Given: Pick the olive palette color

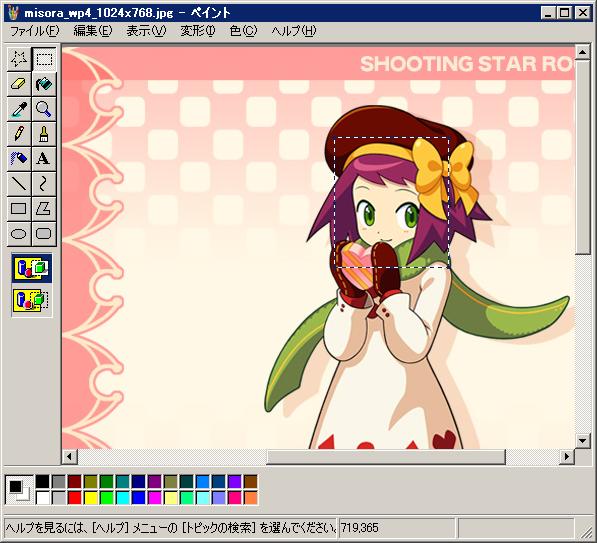Looking at the screenshot, I should click(91, 481).
